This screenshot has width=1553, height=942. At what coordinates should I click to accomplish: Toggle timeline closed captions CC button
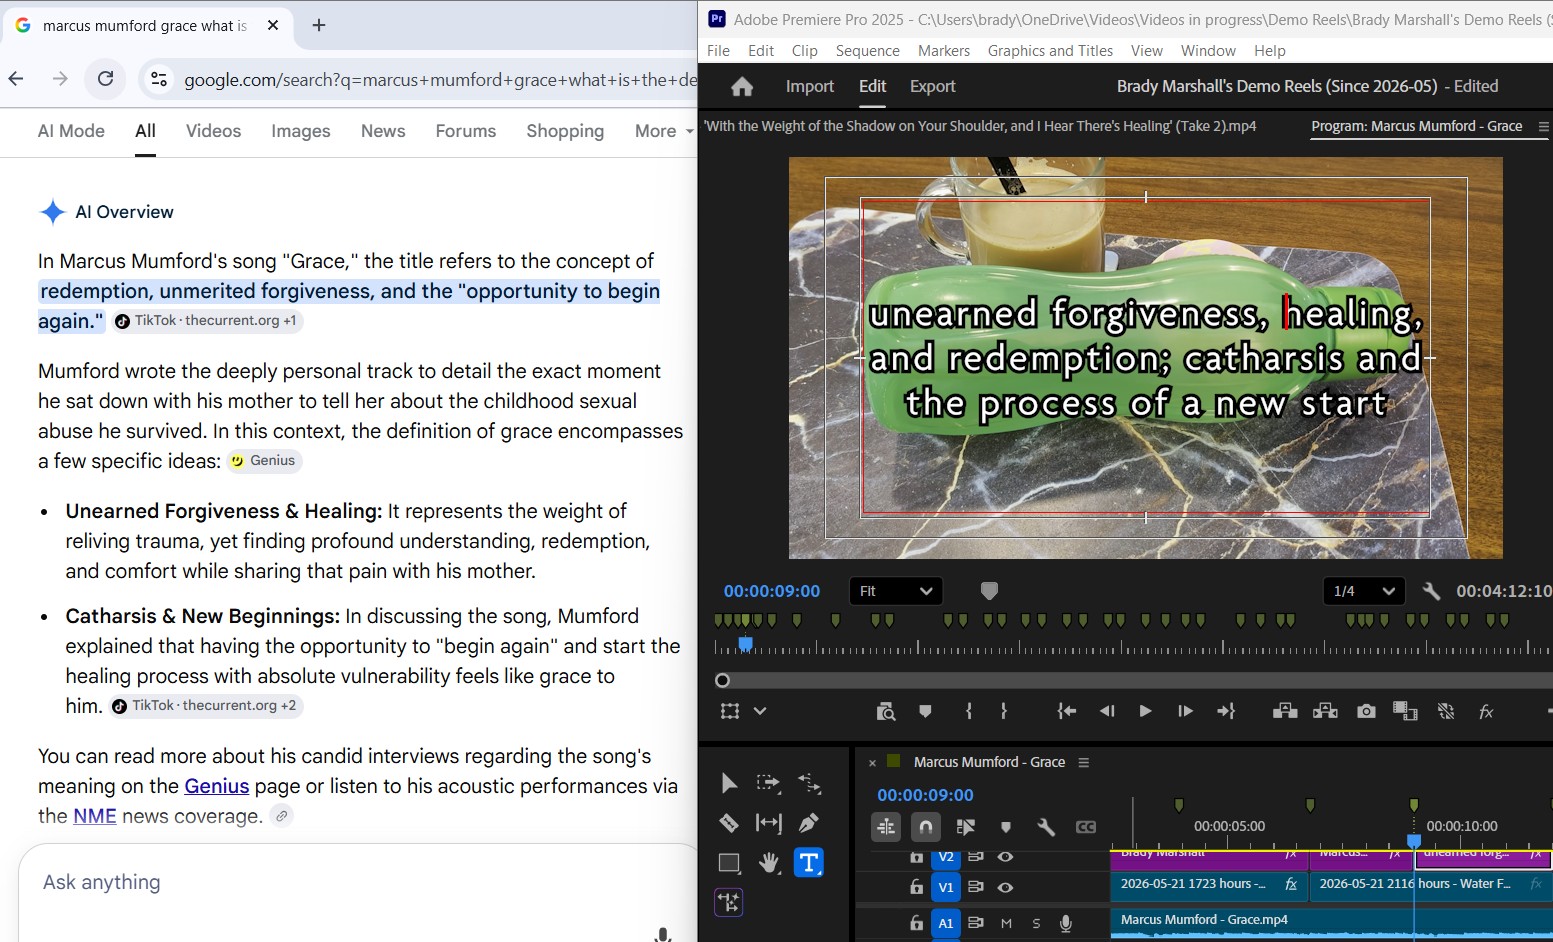[x=1086, y=827]
